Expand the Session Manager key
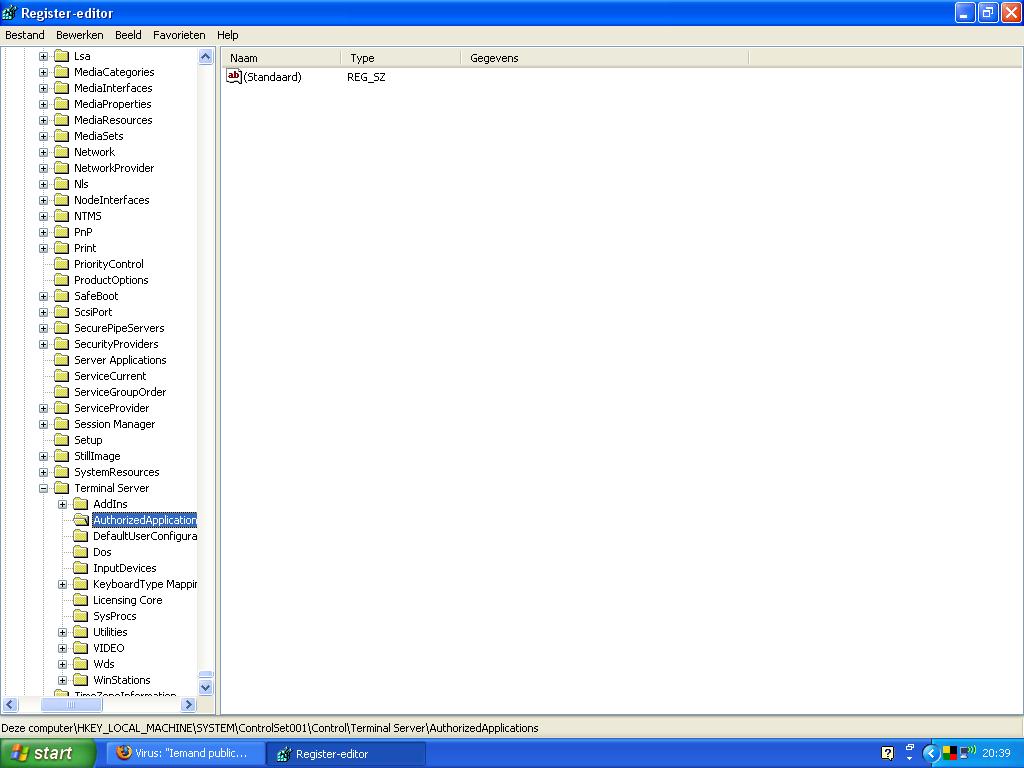 coord(43,424)
